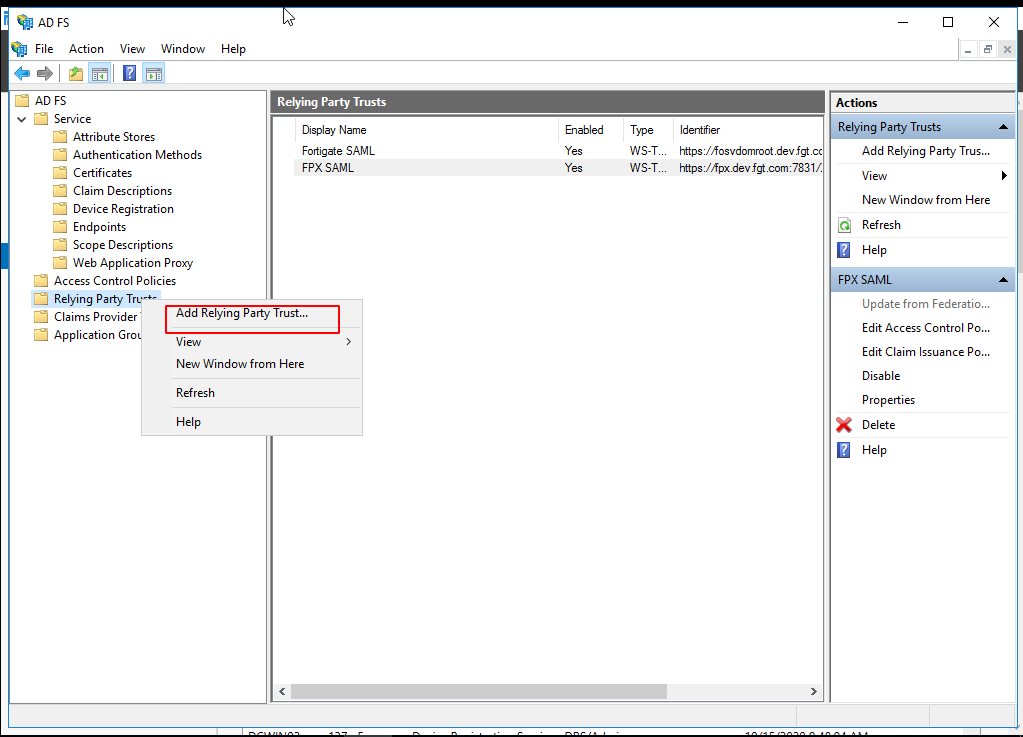Viewport: 1023px width, 737px height.
Task: Click the blue Help toolbar icon
Action: pyautogui.click(x=129, y=73)
